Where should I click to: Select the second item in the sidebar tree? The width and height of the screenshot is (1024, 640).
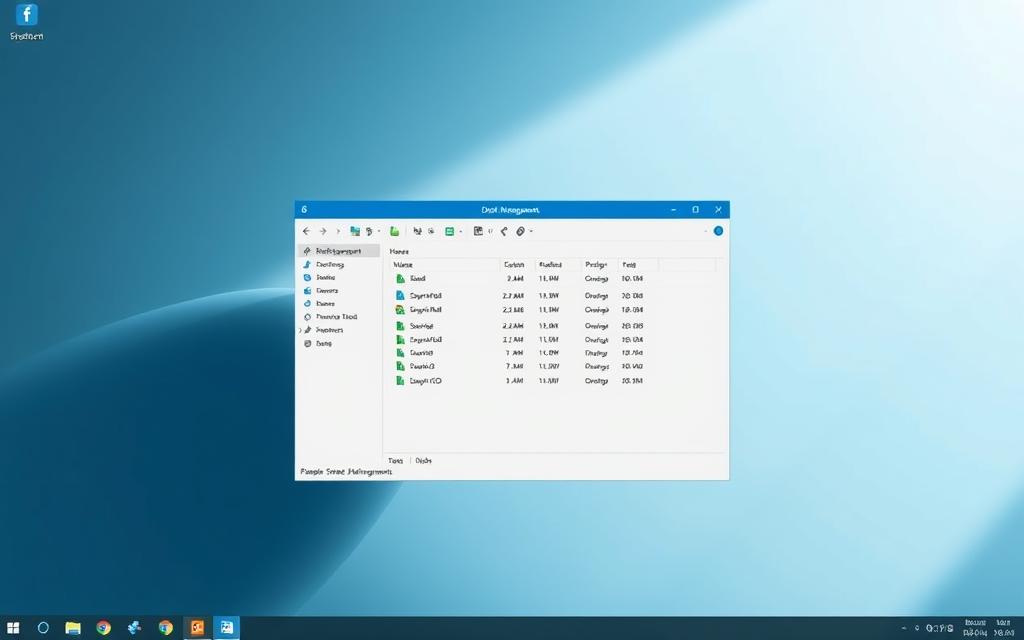coord(329,265)
